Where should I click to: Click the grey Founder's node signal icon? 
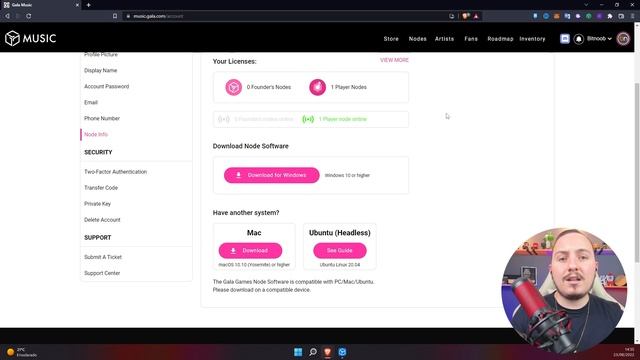coord(224,119)
